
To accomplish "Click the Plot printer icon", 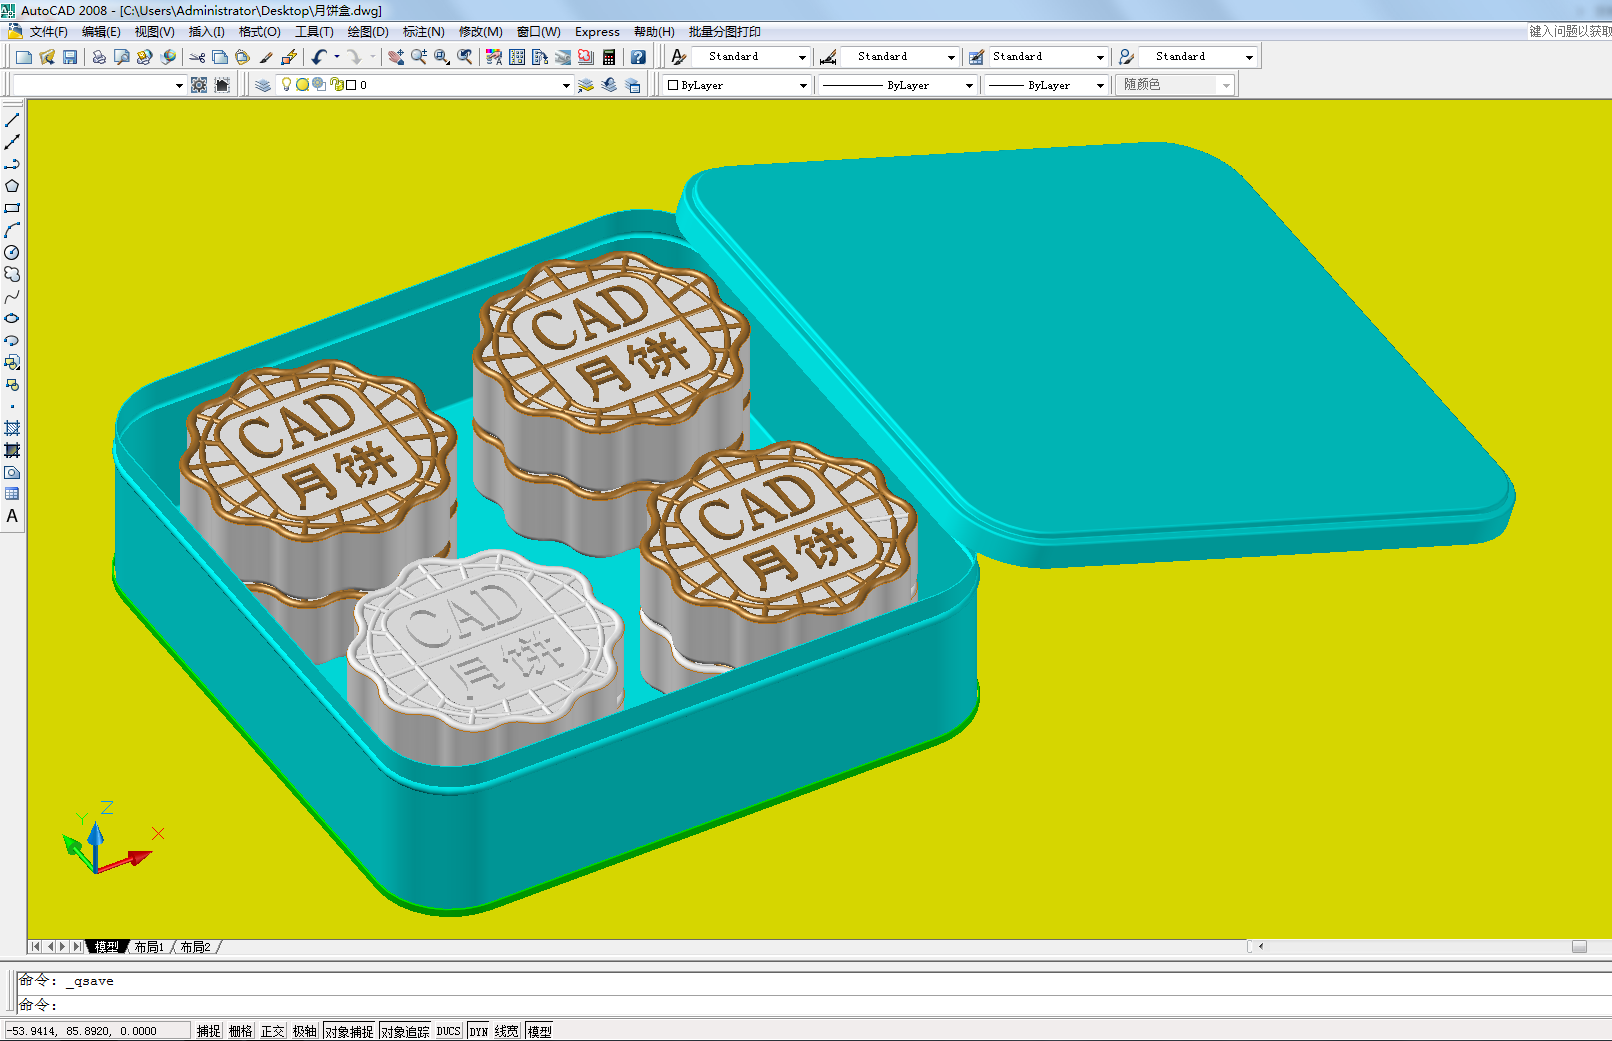I will (x=99, y=57).
